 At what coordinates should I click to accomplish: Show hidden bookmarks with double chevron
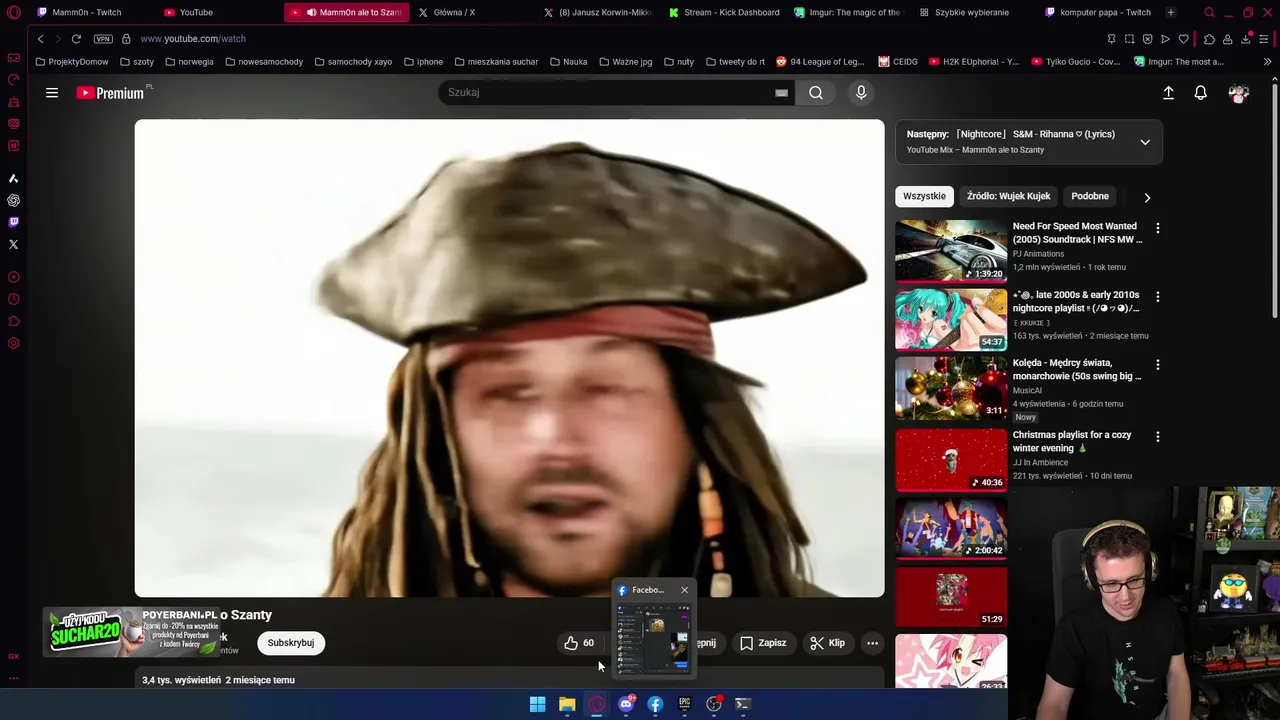click(1267, 62)
